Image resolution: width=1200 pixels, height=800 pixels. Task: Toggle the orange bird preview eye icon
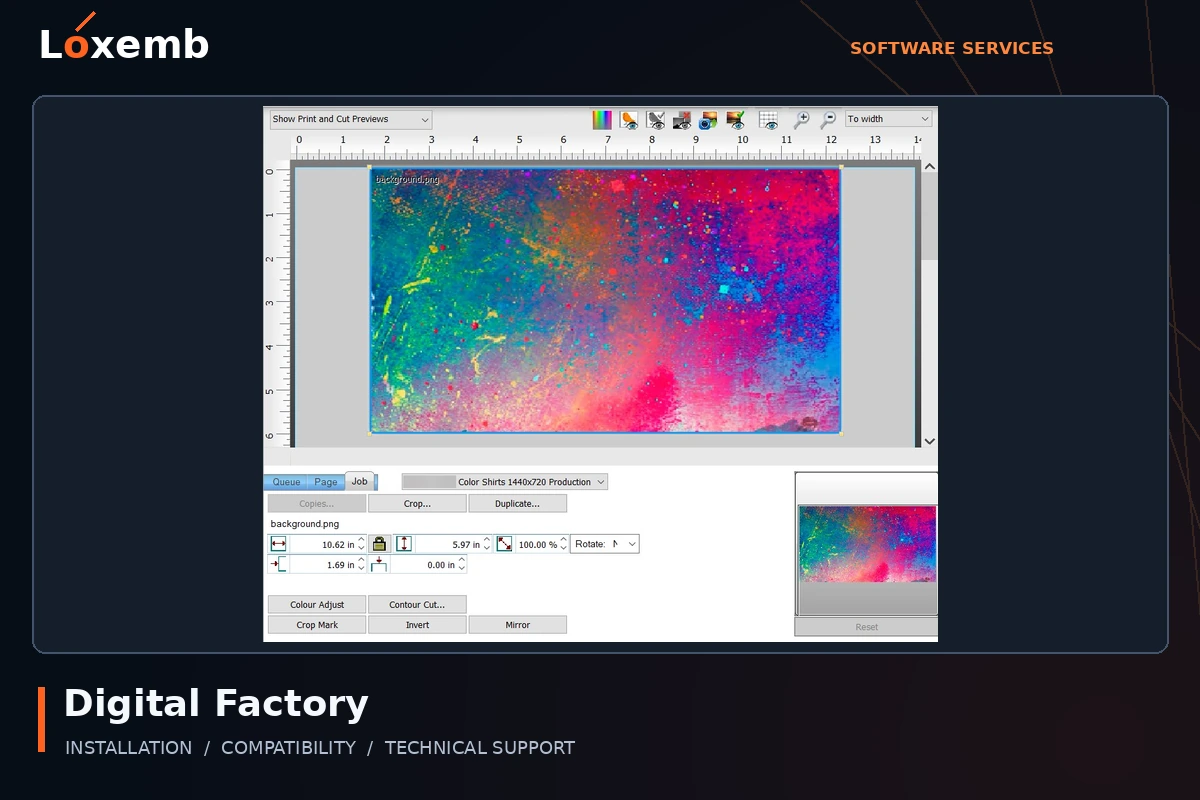pos(629,120)
